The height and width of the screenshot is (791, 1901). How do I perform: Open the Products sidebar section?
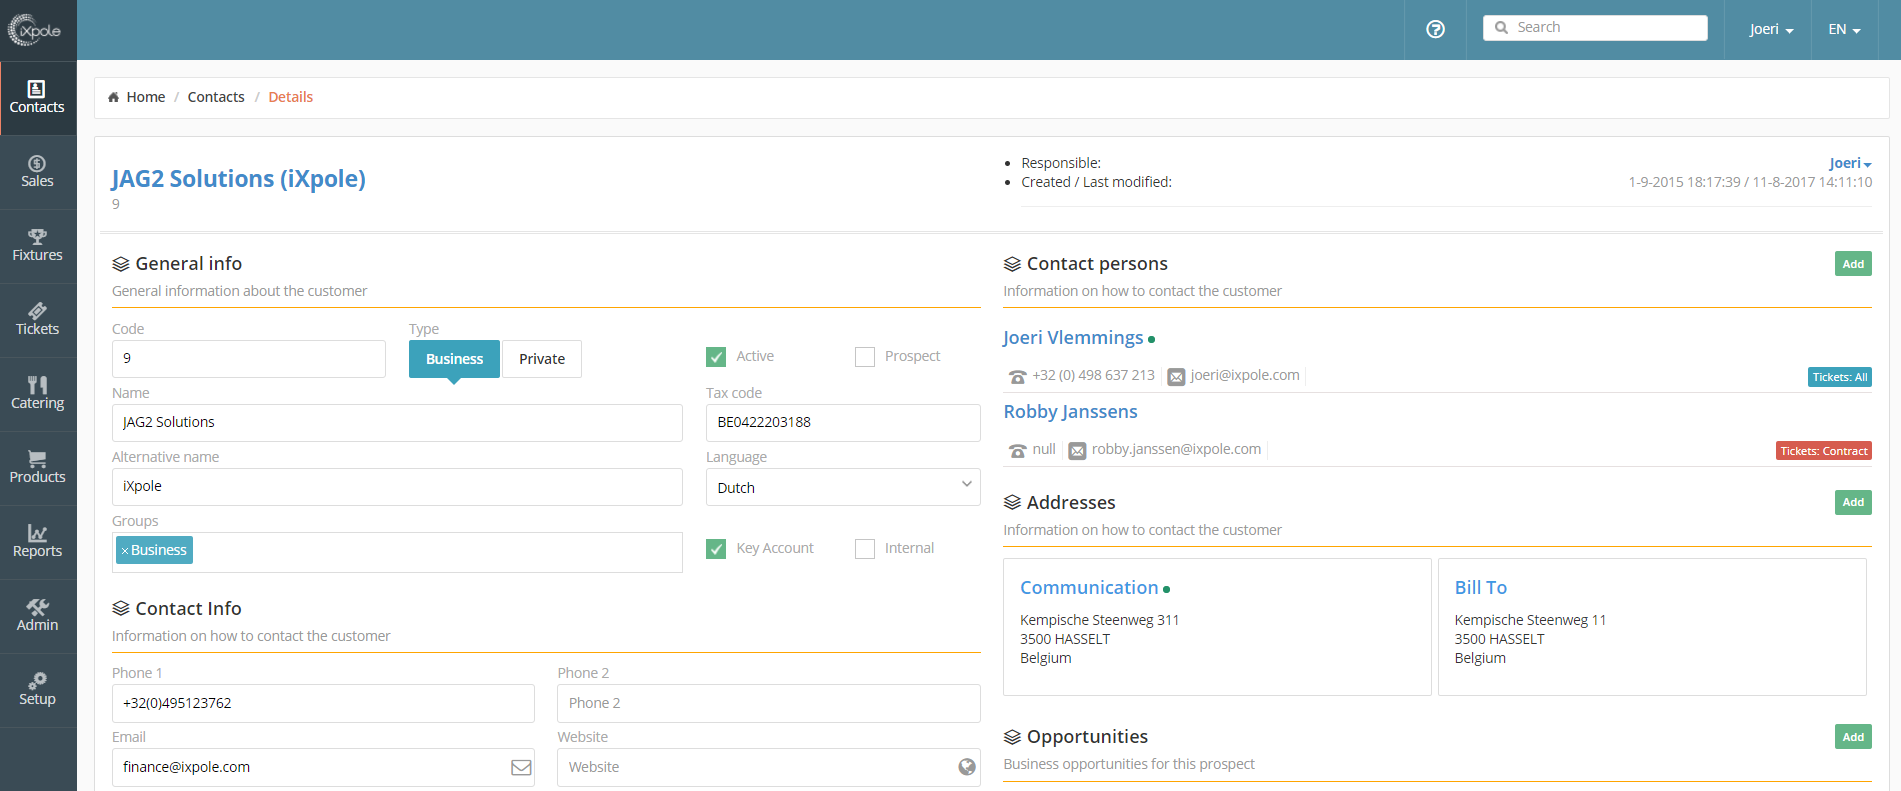(38, 468)
